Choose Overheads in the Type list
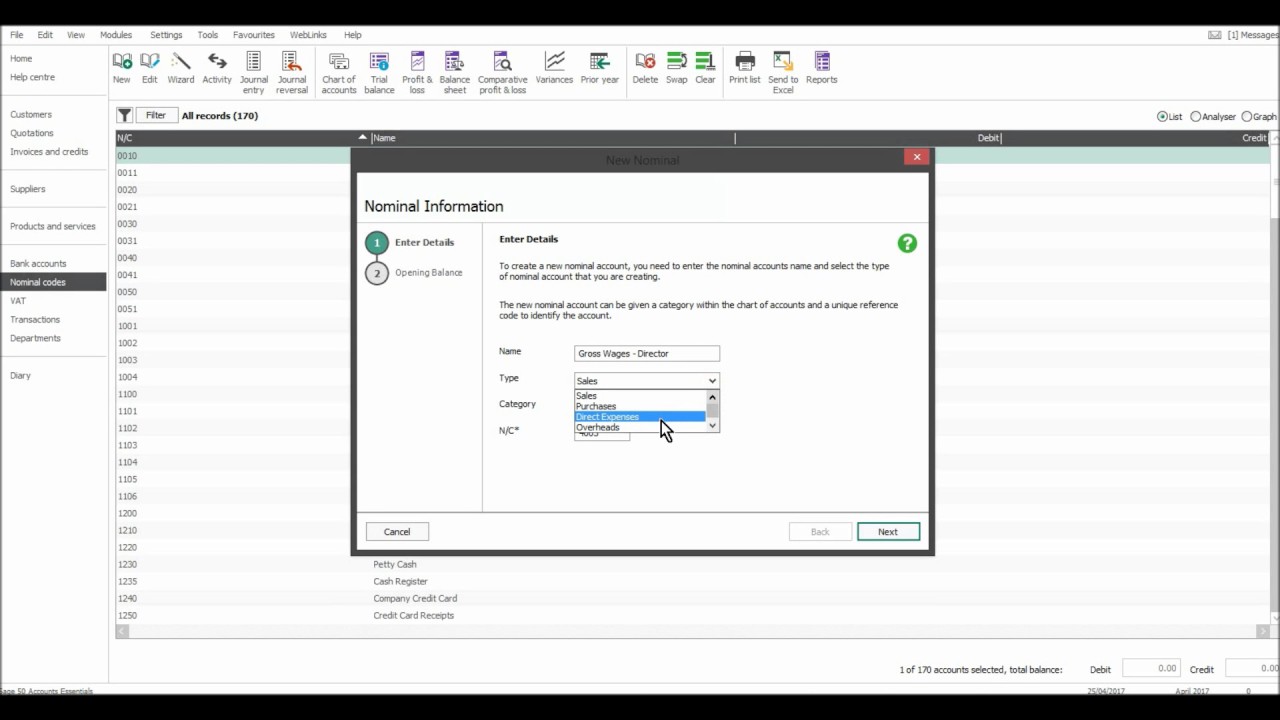The width and height of the screenshot is (1280, 720). 640,427
